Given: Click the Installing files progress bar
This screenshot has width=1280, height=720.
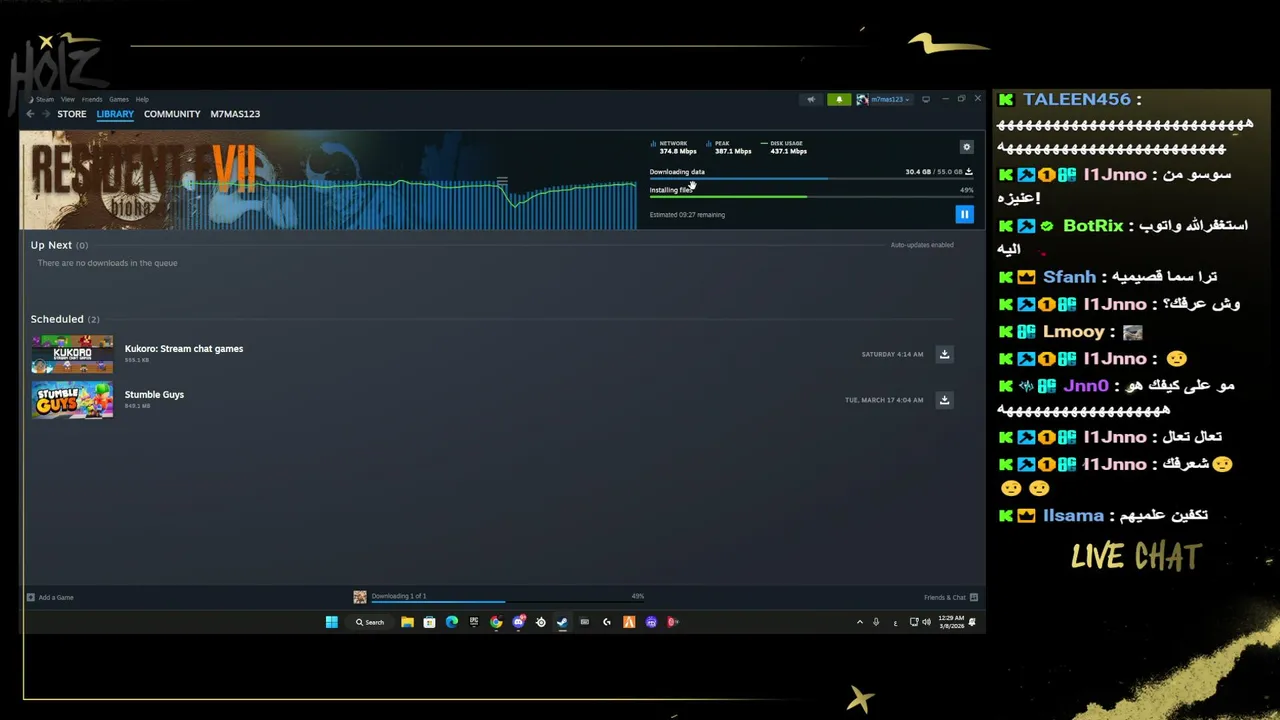Looking at the screenshot, I should tap(811, 196).
